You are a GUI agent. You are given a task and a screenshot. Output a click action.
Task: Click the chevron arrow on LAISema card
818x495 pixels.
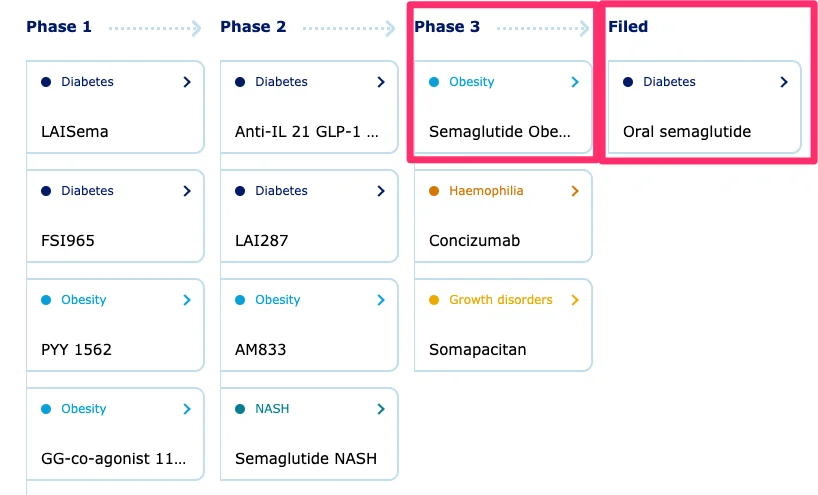click(187, 82)
